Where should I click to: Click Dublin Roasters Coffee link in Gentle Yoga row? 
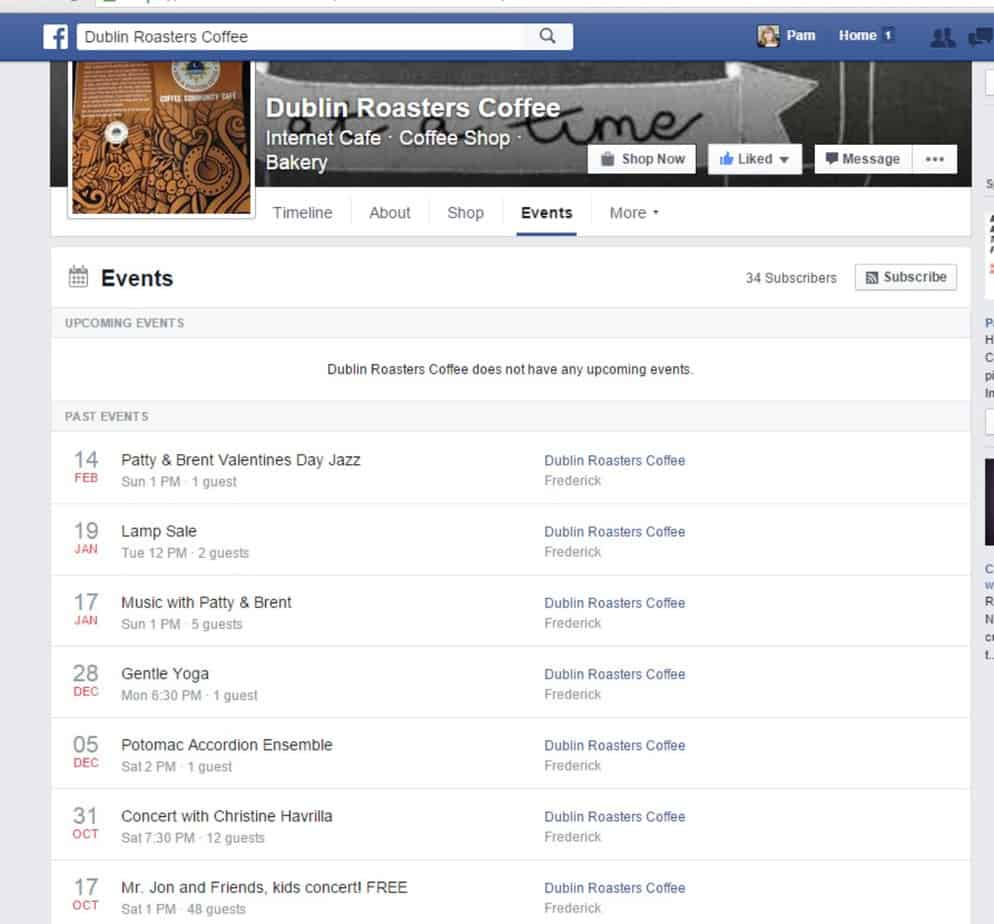point(614,674)
